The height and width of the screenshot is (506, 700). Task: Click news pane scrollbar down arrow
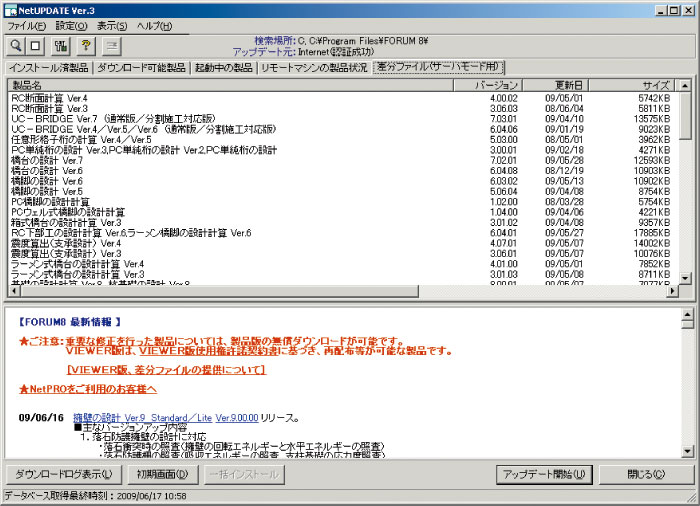tap(688, 452)
